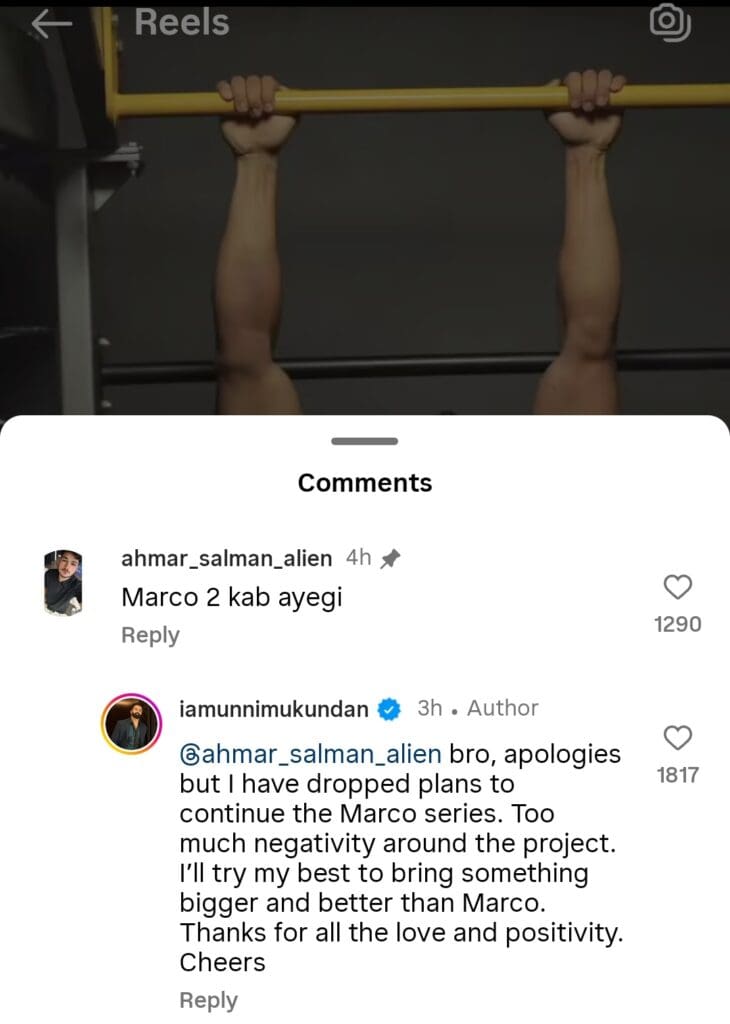This screenshot has height=1024, width=730.
Task: Open the @ahmar_salman_alien mention link
Action: click(x=310, y=754)
